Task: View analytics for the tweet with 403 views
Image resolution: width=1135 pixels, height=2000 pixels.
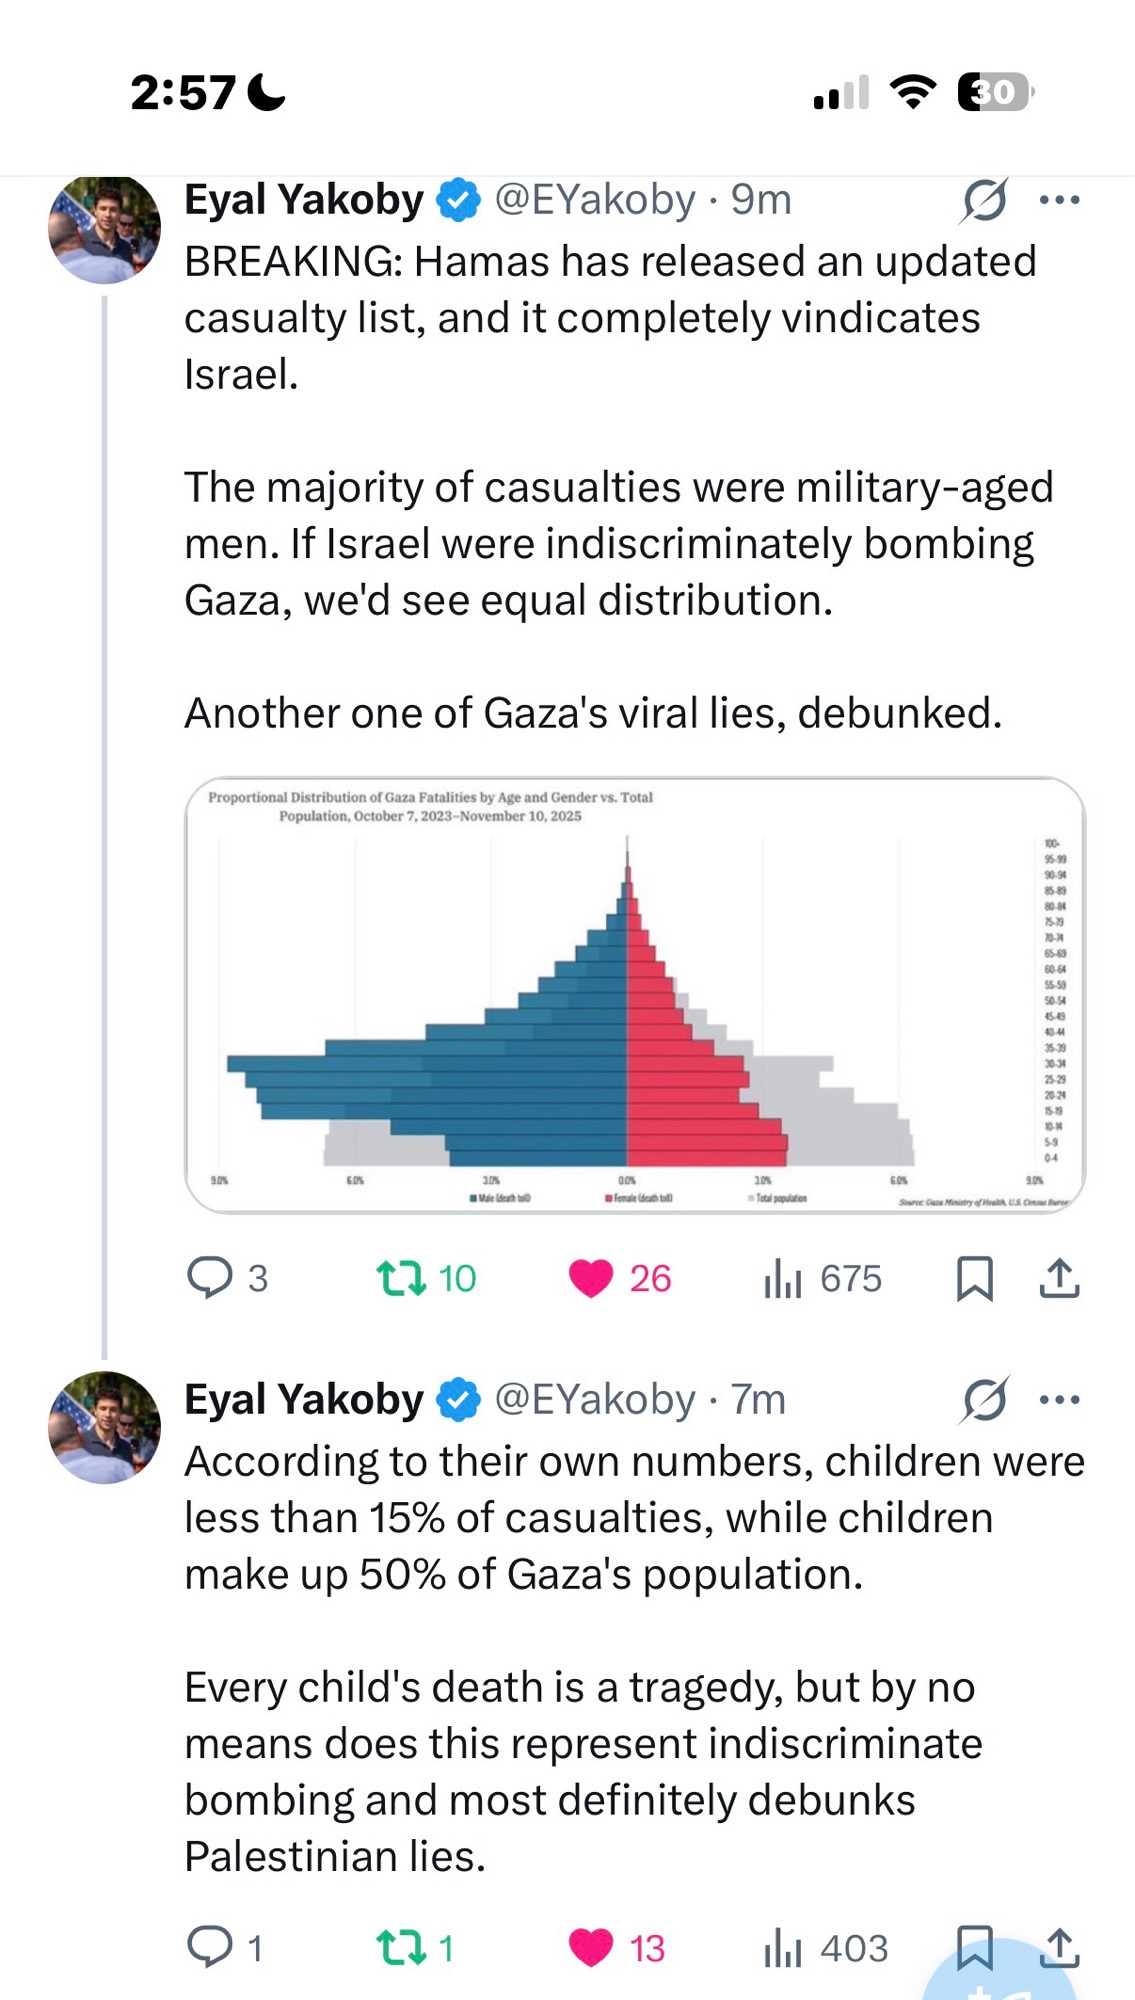Action: tap(783, 1948)
